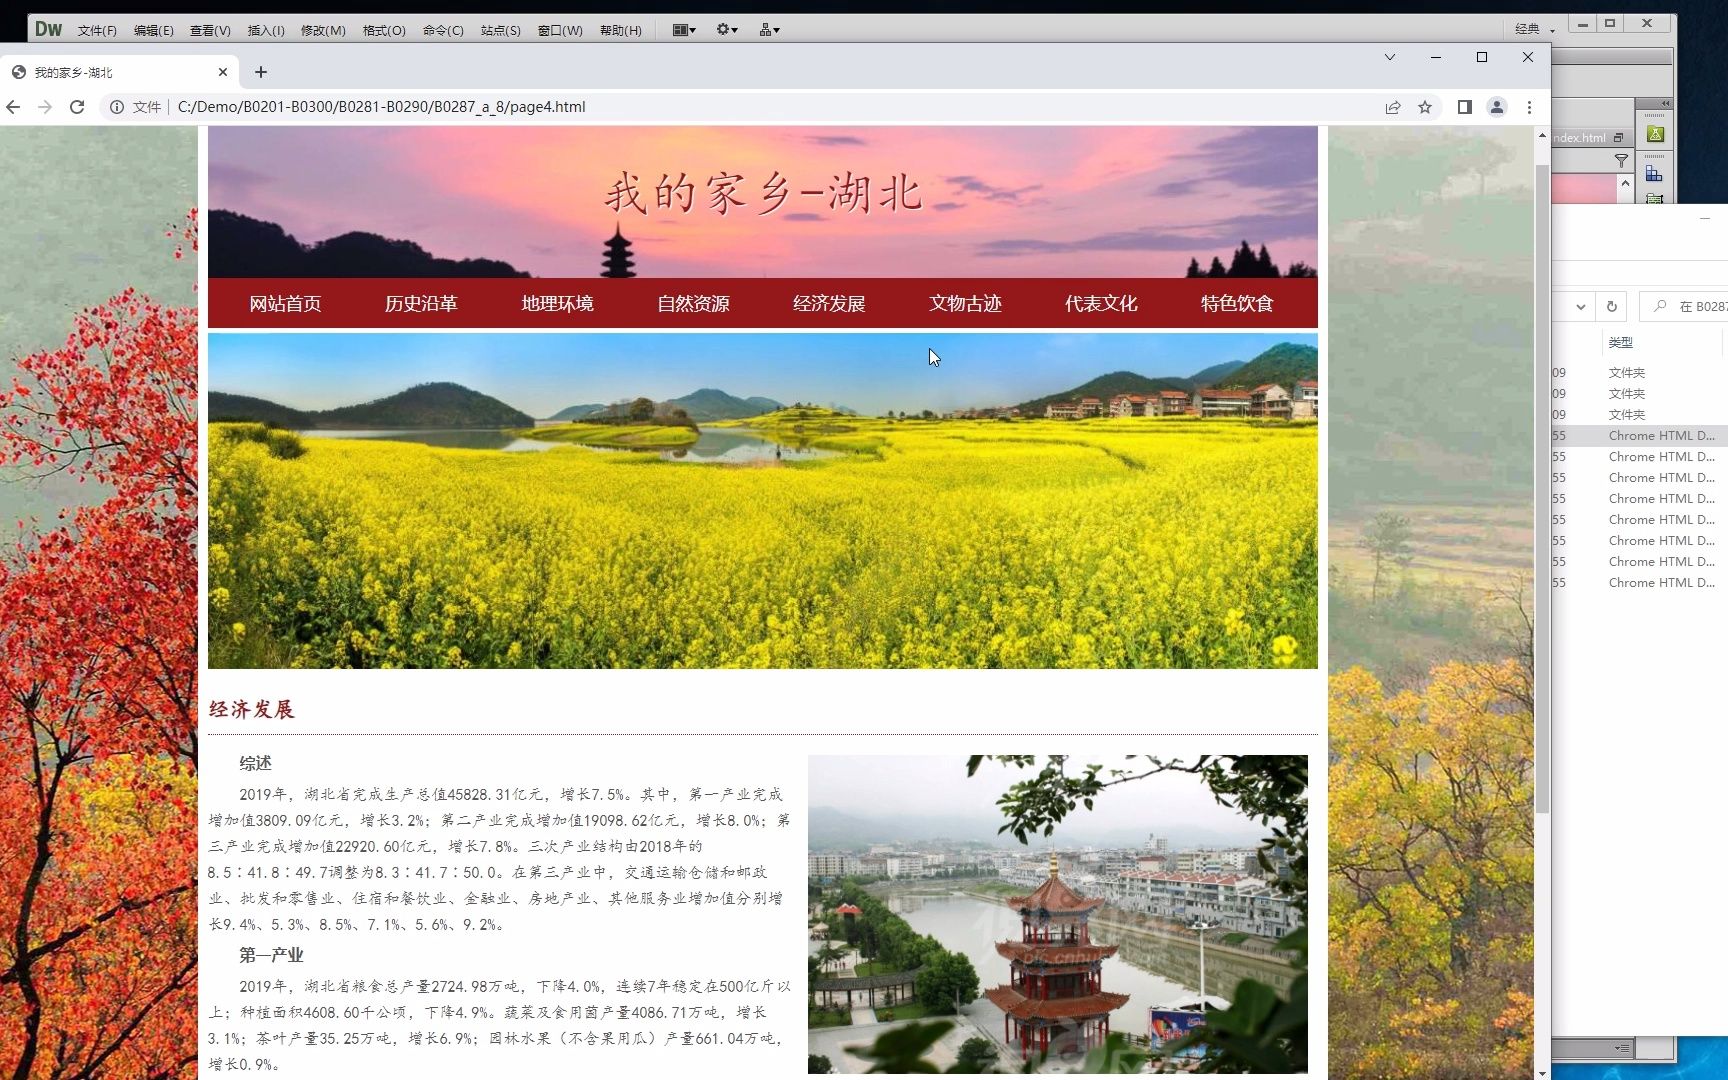Click the share page icon in the address bar
This screenshot has height=1080, width=1728.
pos(1393,107)
